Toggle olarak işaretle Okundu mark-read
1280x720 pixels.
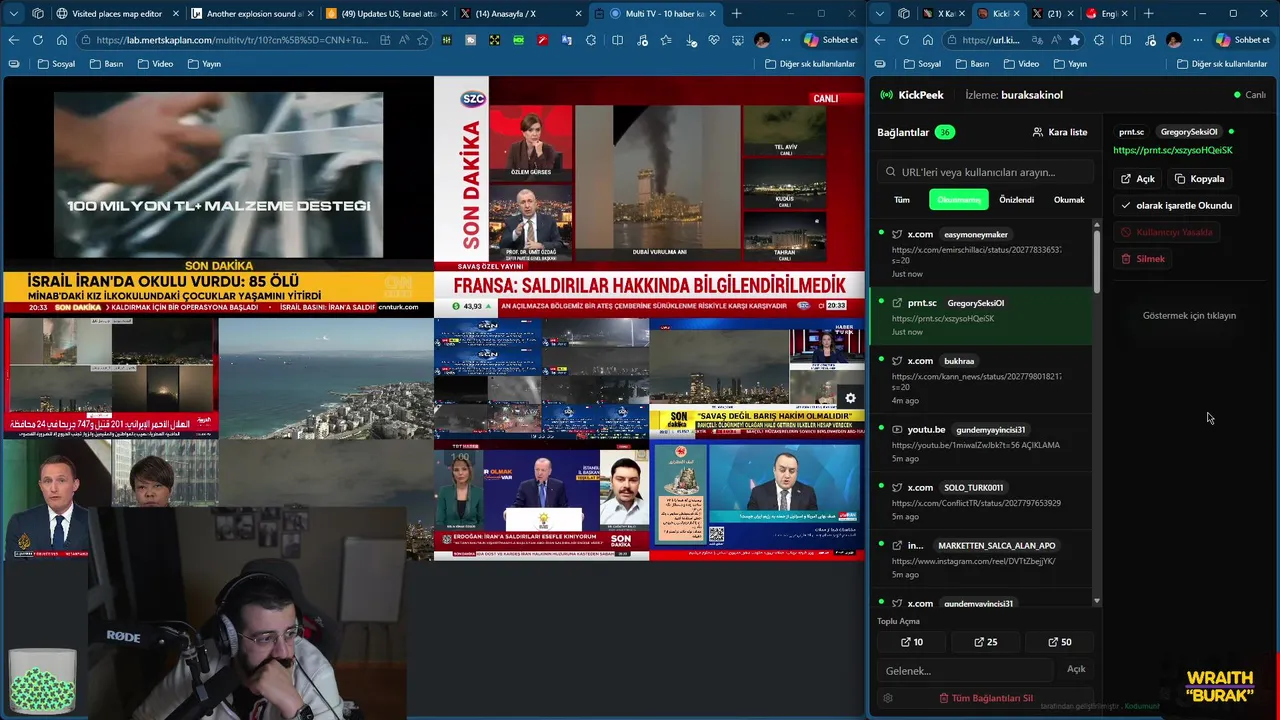(1177, 205)
